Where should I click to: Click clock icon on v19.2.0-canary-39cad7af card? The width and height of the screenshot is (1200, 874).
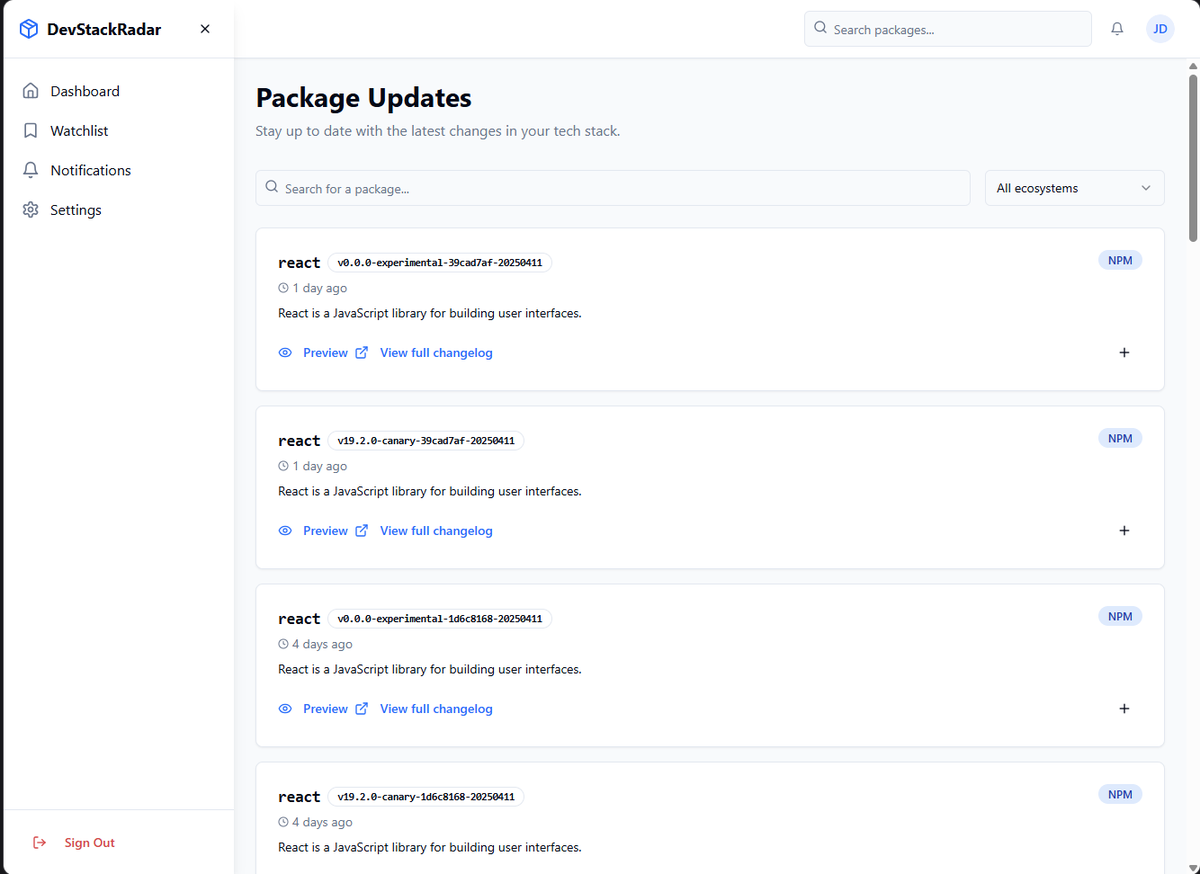click(283, 466)
